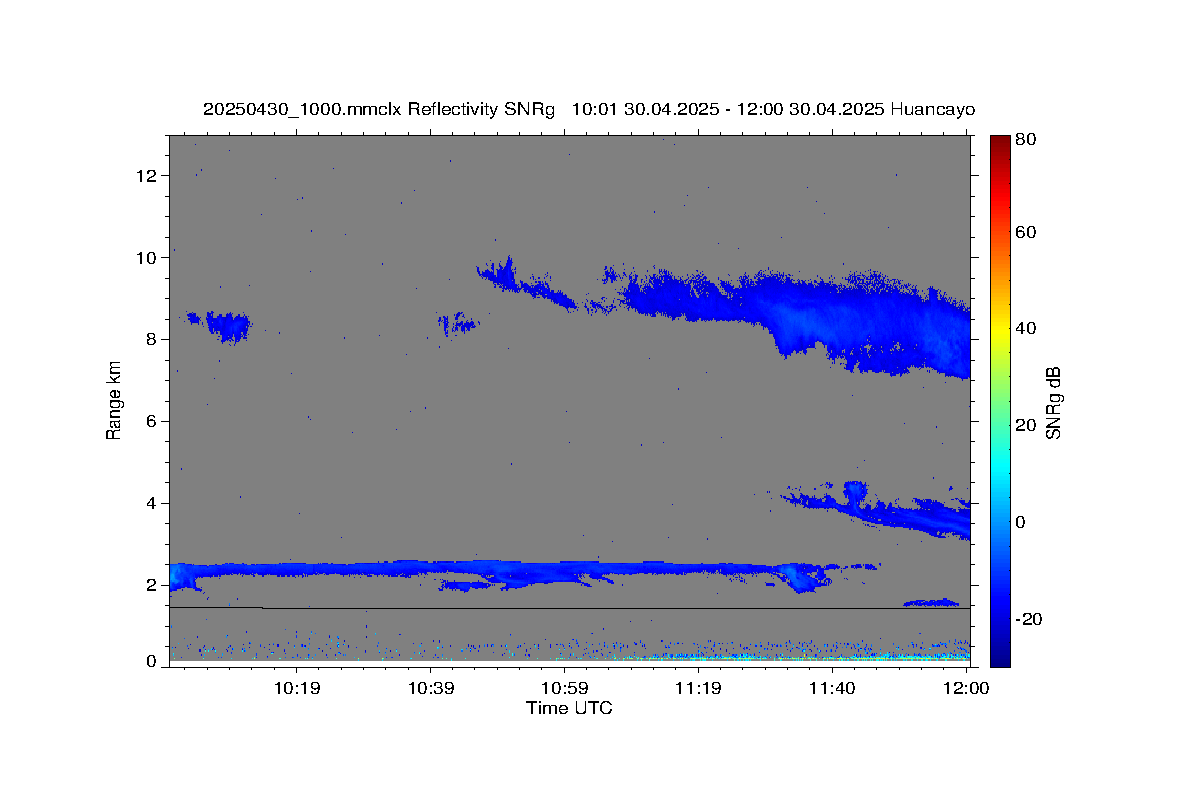
Task: Click the 'Huancayo' station name in title
Action: coord(934,110)
